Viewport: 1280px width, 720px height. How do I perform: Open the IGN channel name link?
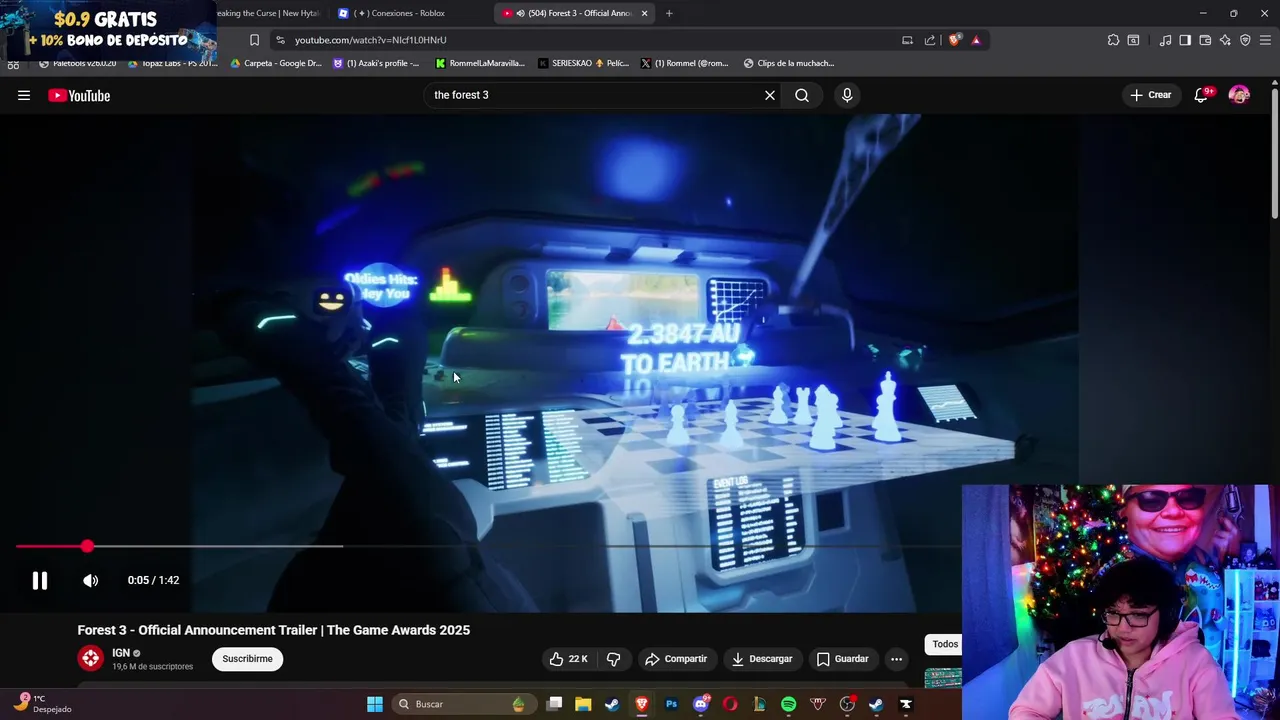pyautogui.click(x=121, y=653)
